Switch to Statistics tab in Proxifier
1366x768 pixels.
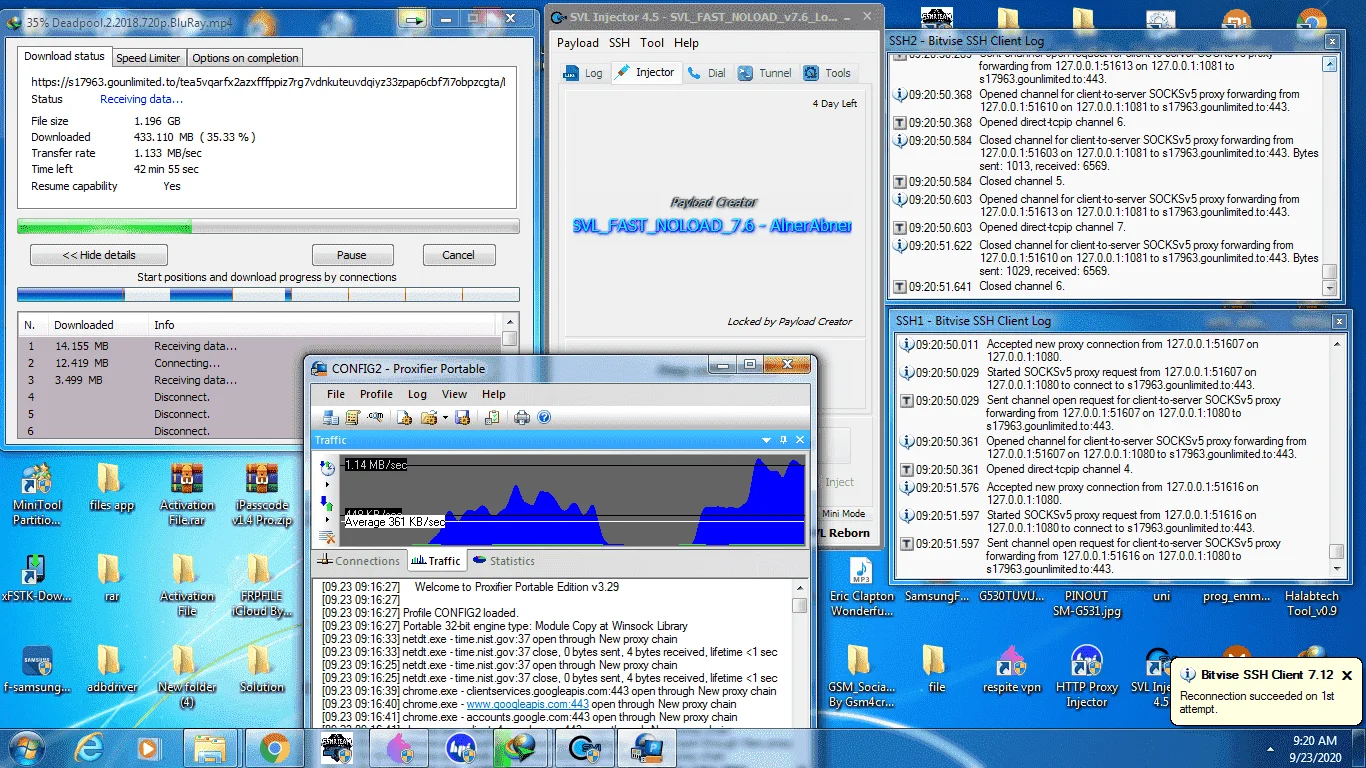pos(504,561)
